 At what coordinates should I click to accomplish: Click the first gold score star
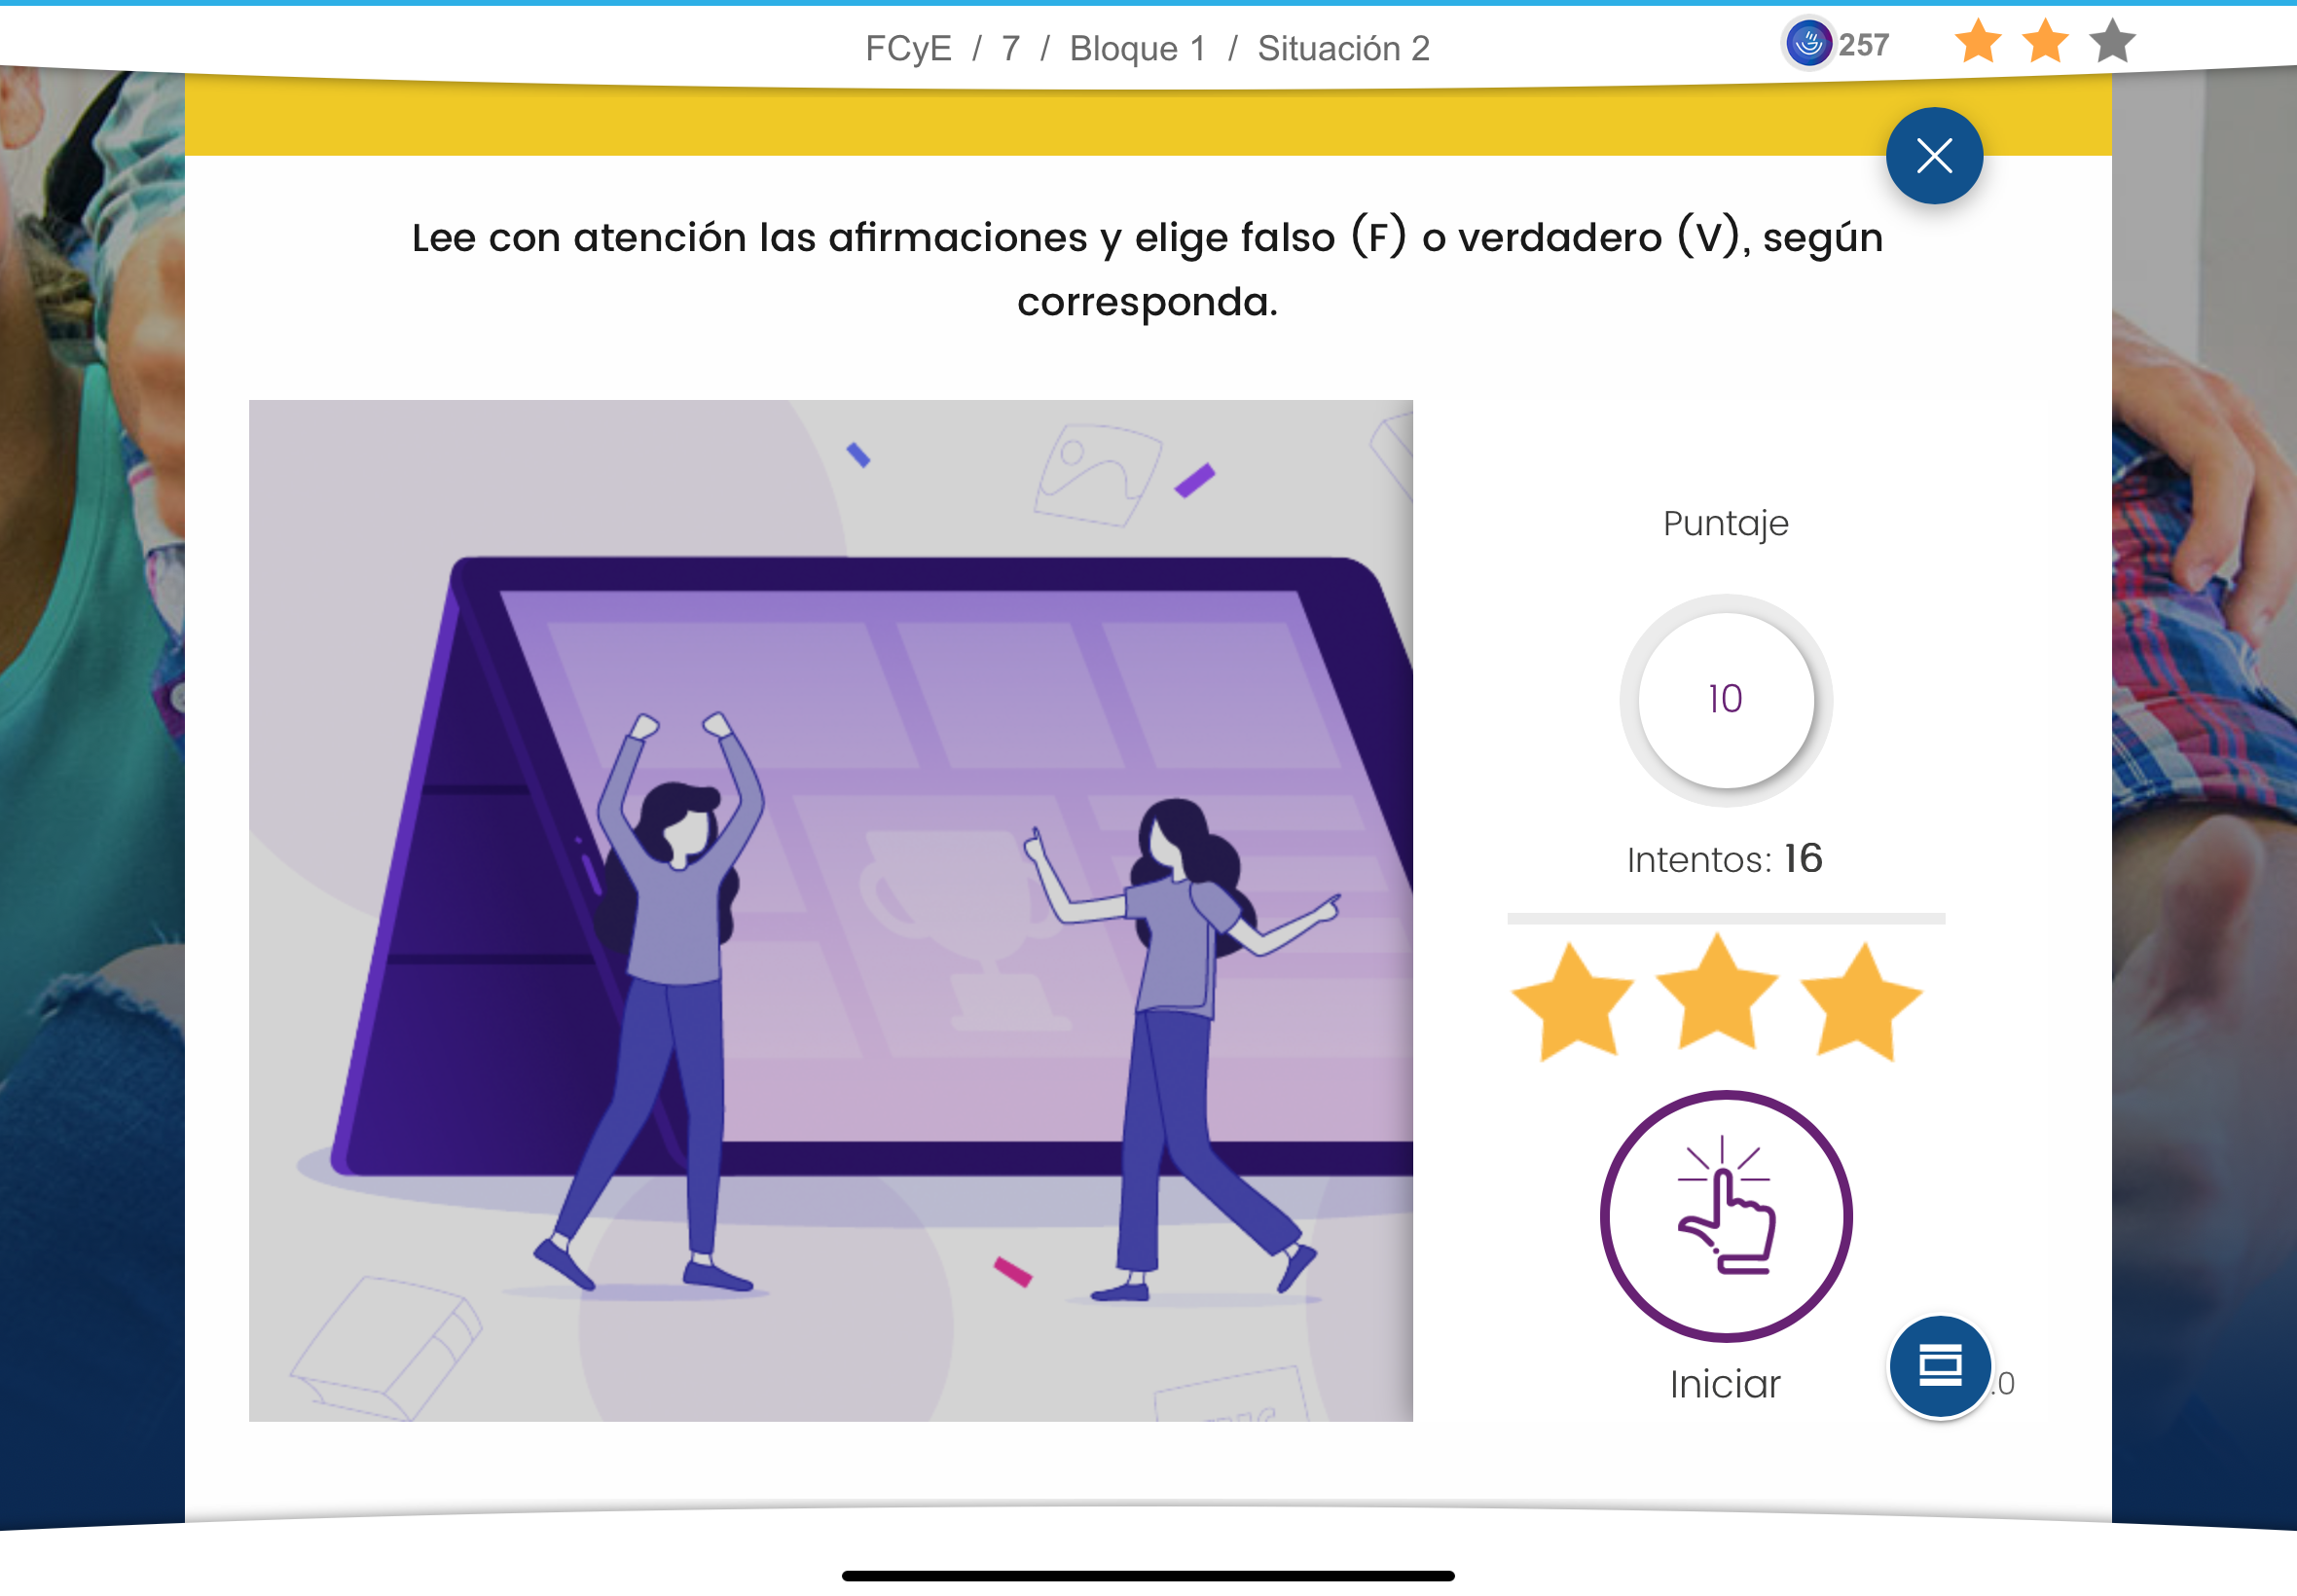click(1573, 1000)
